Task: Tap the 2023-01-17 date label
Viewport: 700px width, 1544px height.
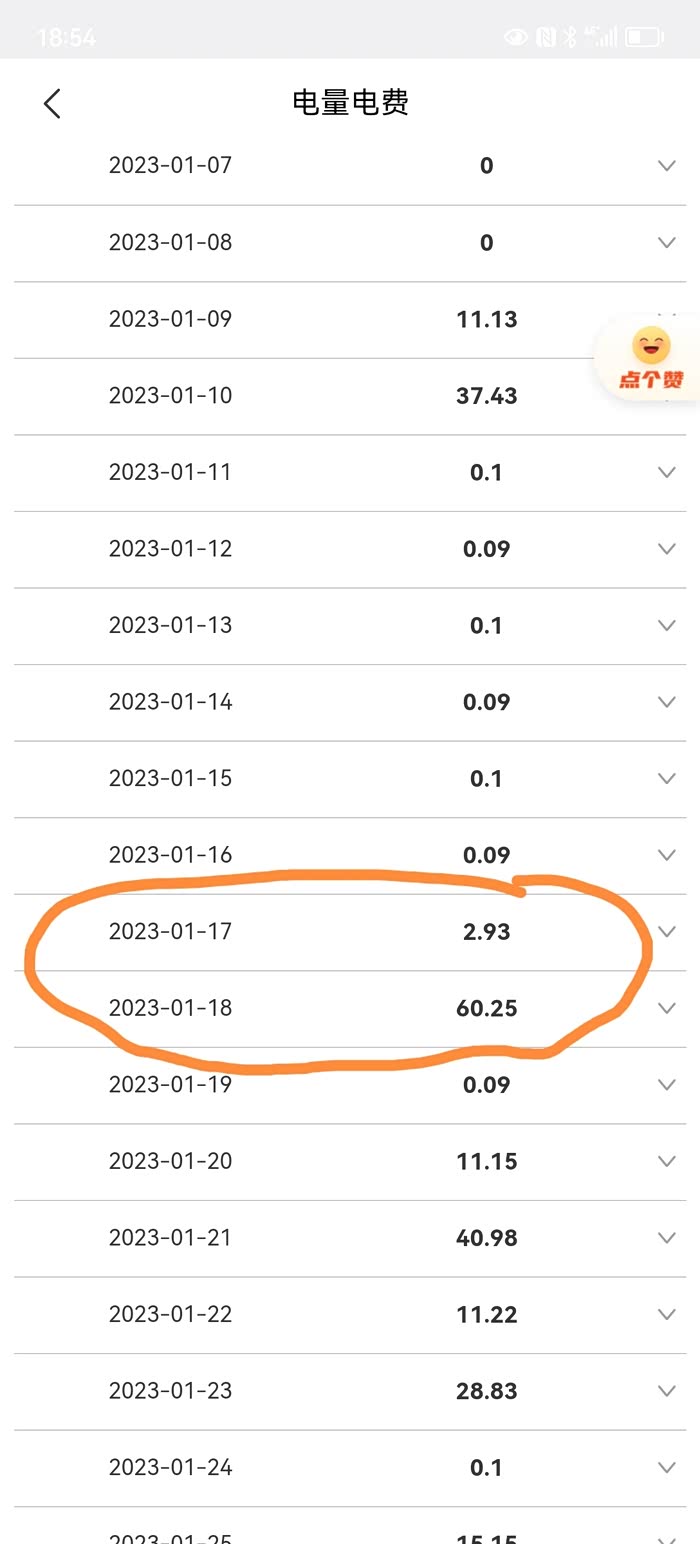Action: [x=170, y=932]
